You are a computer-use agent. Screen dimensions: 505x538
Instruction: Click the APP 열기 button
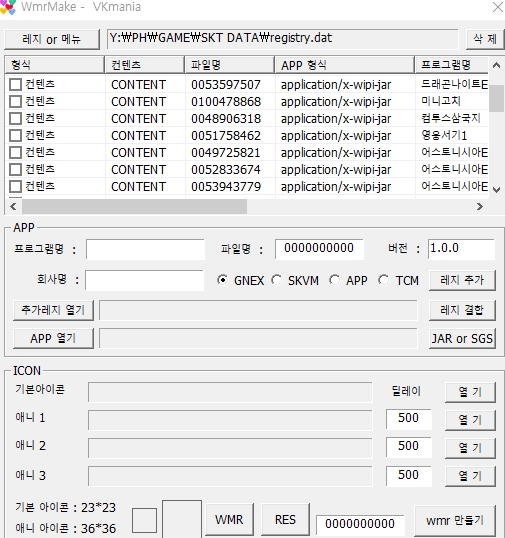click(53, 338)
